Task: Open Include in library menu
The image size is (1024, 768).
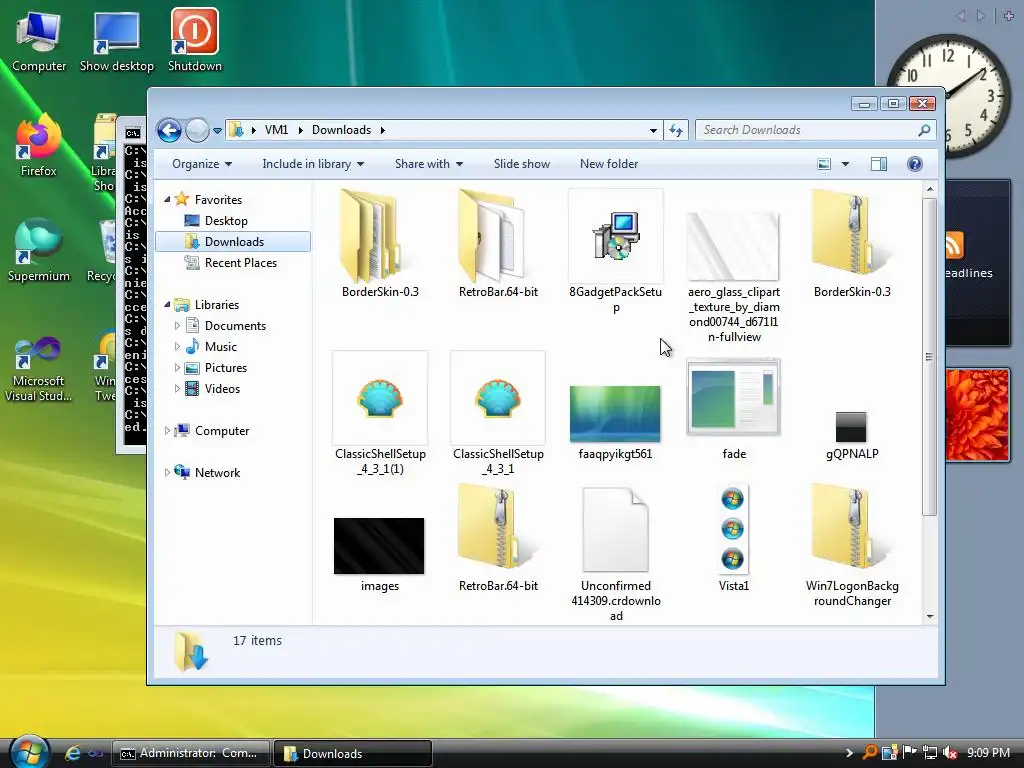Action: (313, 164)
